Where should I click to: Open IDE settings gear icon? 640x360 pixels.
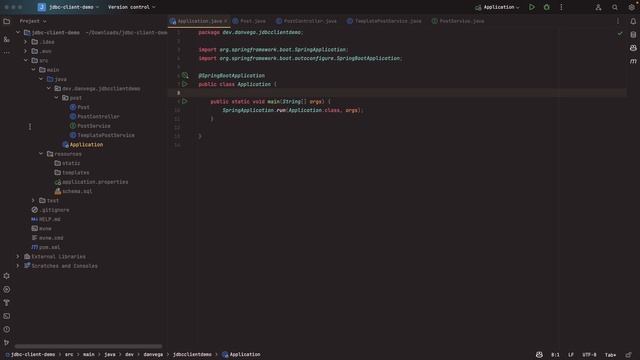(631, 7)
